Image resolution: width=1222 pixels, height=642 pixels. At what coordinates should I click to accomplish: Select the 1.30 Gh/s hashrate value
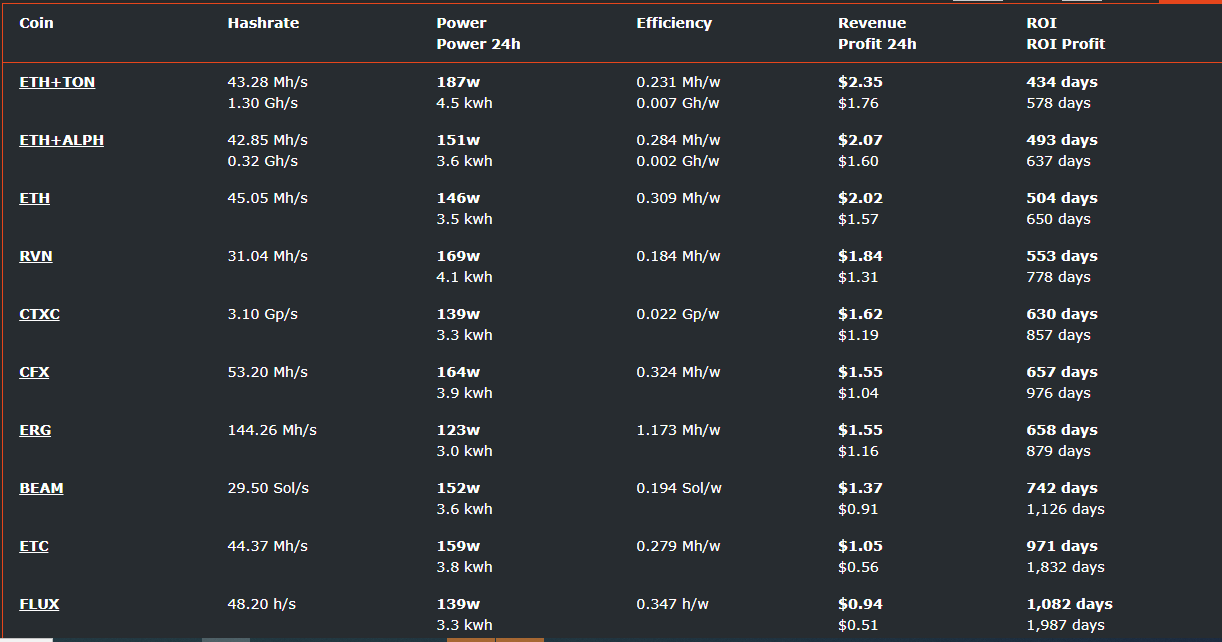(x=263, y=103)
